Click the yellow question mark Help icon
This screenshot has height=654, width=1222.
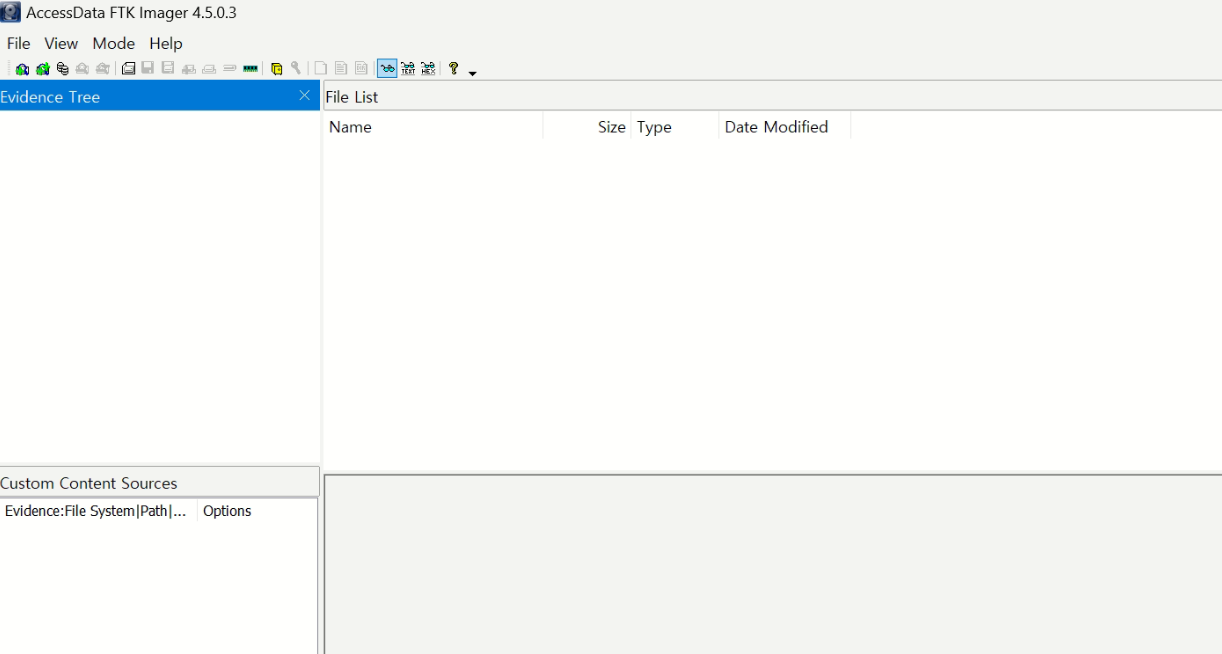pos(453,68)
